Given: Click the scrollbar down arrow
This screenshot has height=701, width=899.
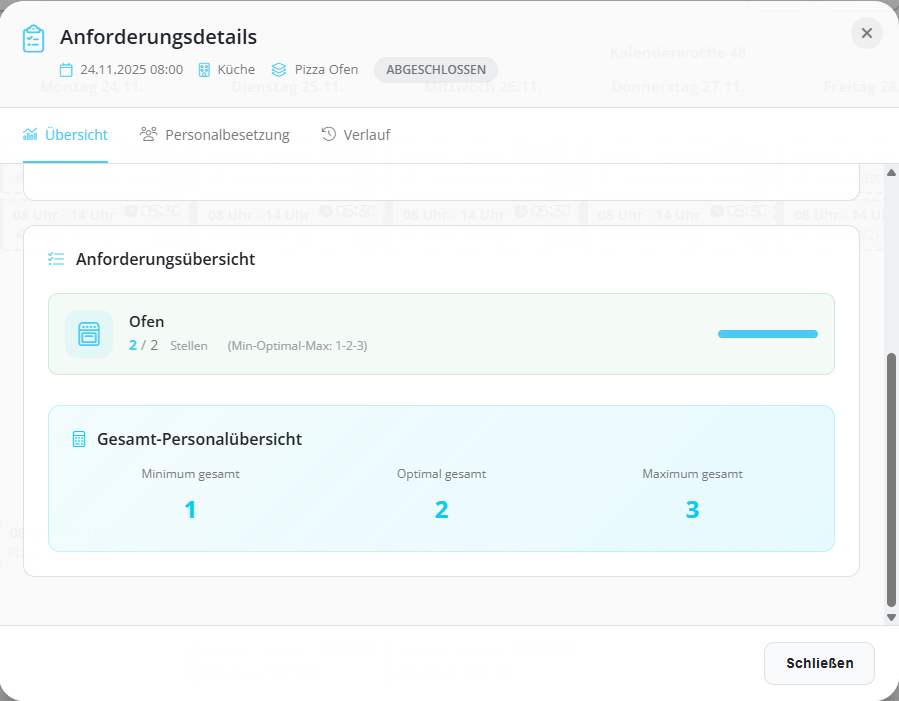Looking at the screenshot, I should point(890,616).
